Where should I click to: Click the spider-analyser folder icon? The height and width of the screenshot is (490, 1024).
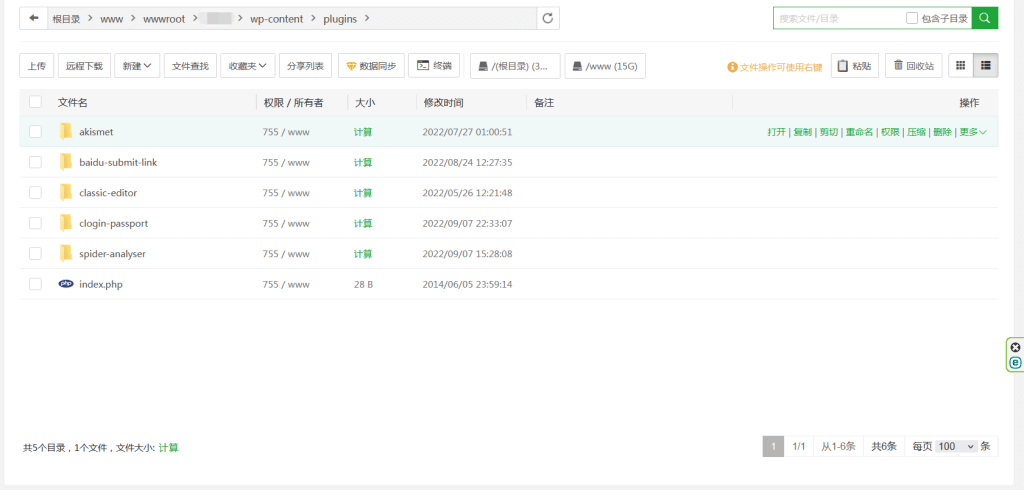(x=65, y=253)
